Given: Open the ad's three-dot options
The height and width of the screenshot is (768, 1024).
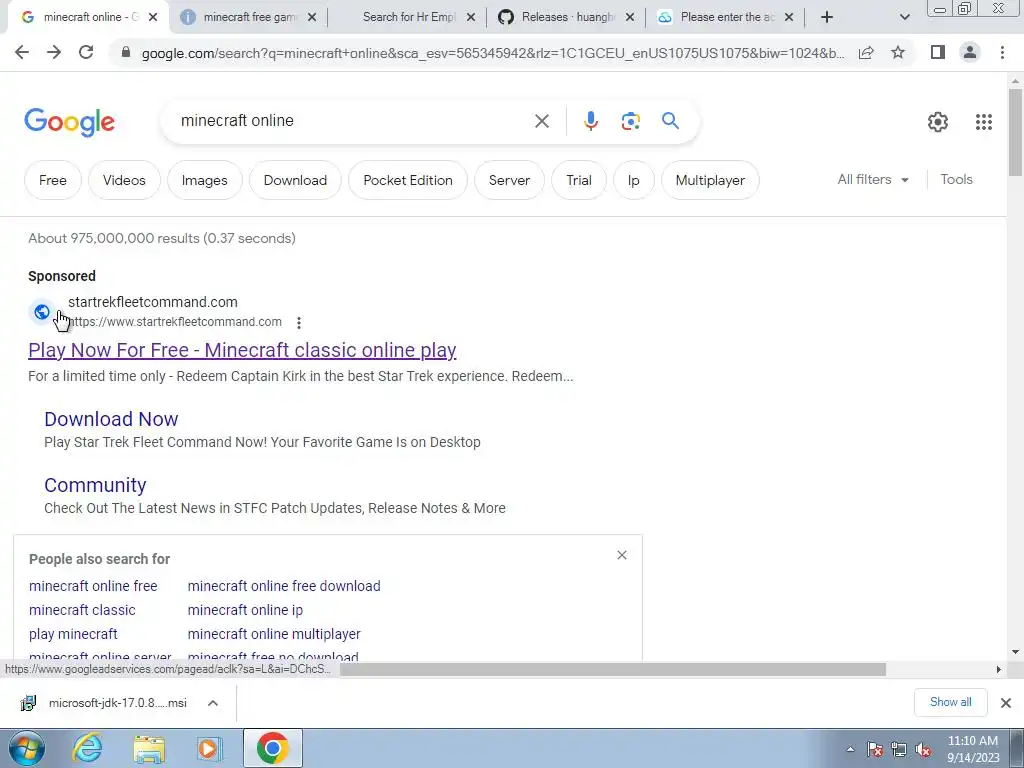Looking at the screenshot, I should point(298,323).
